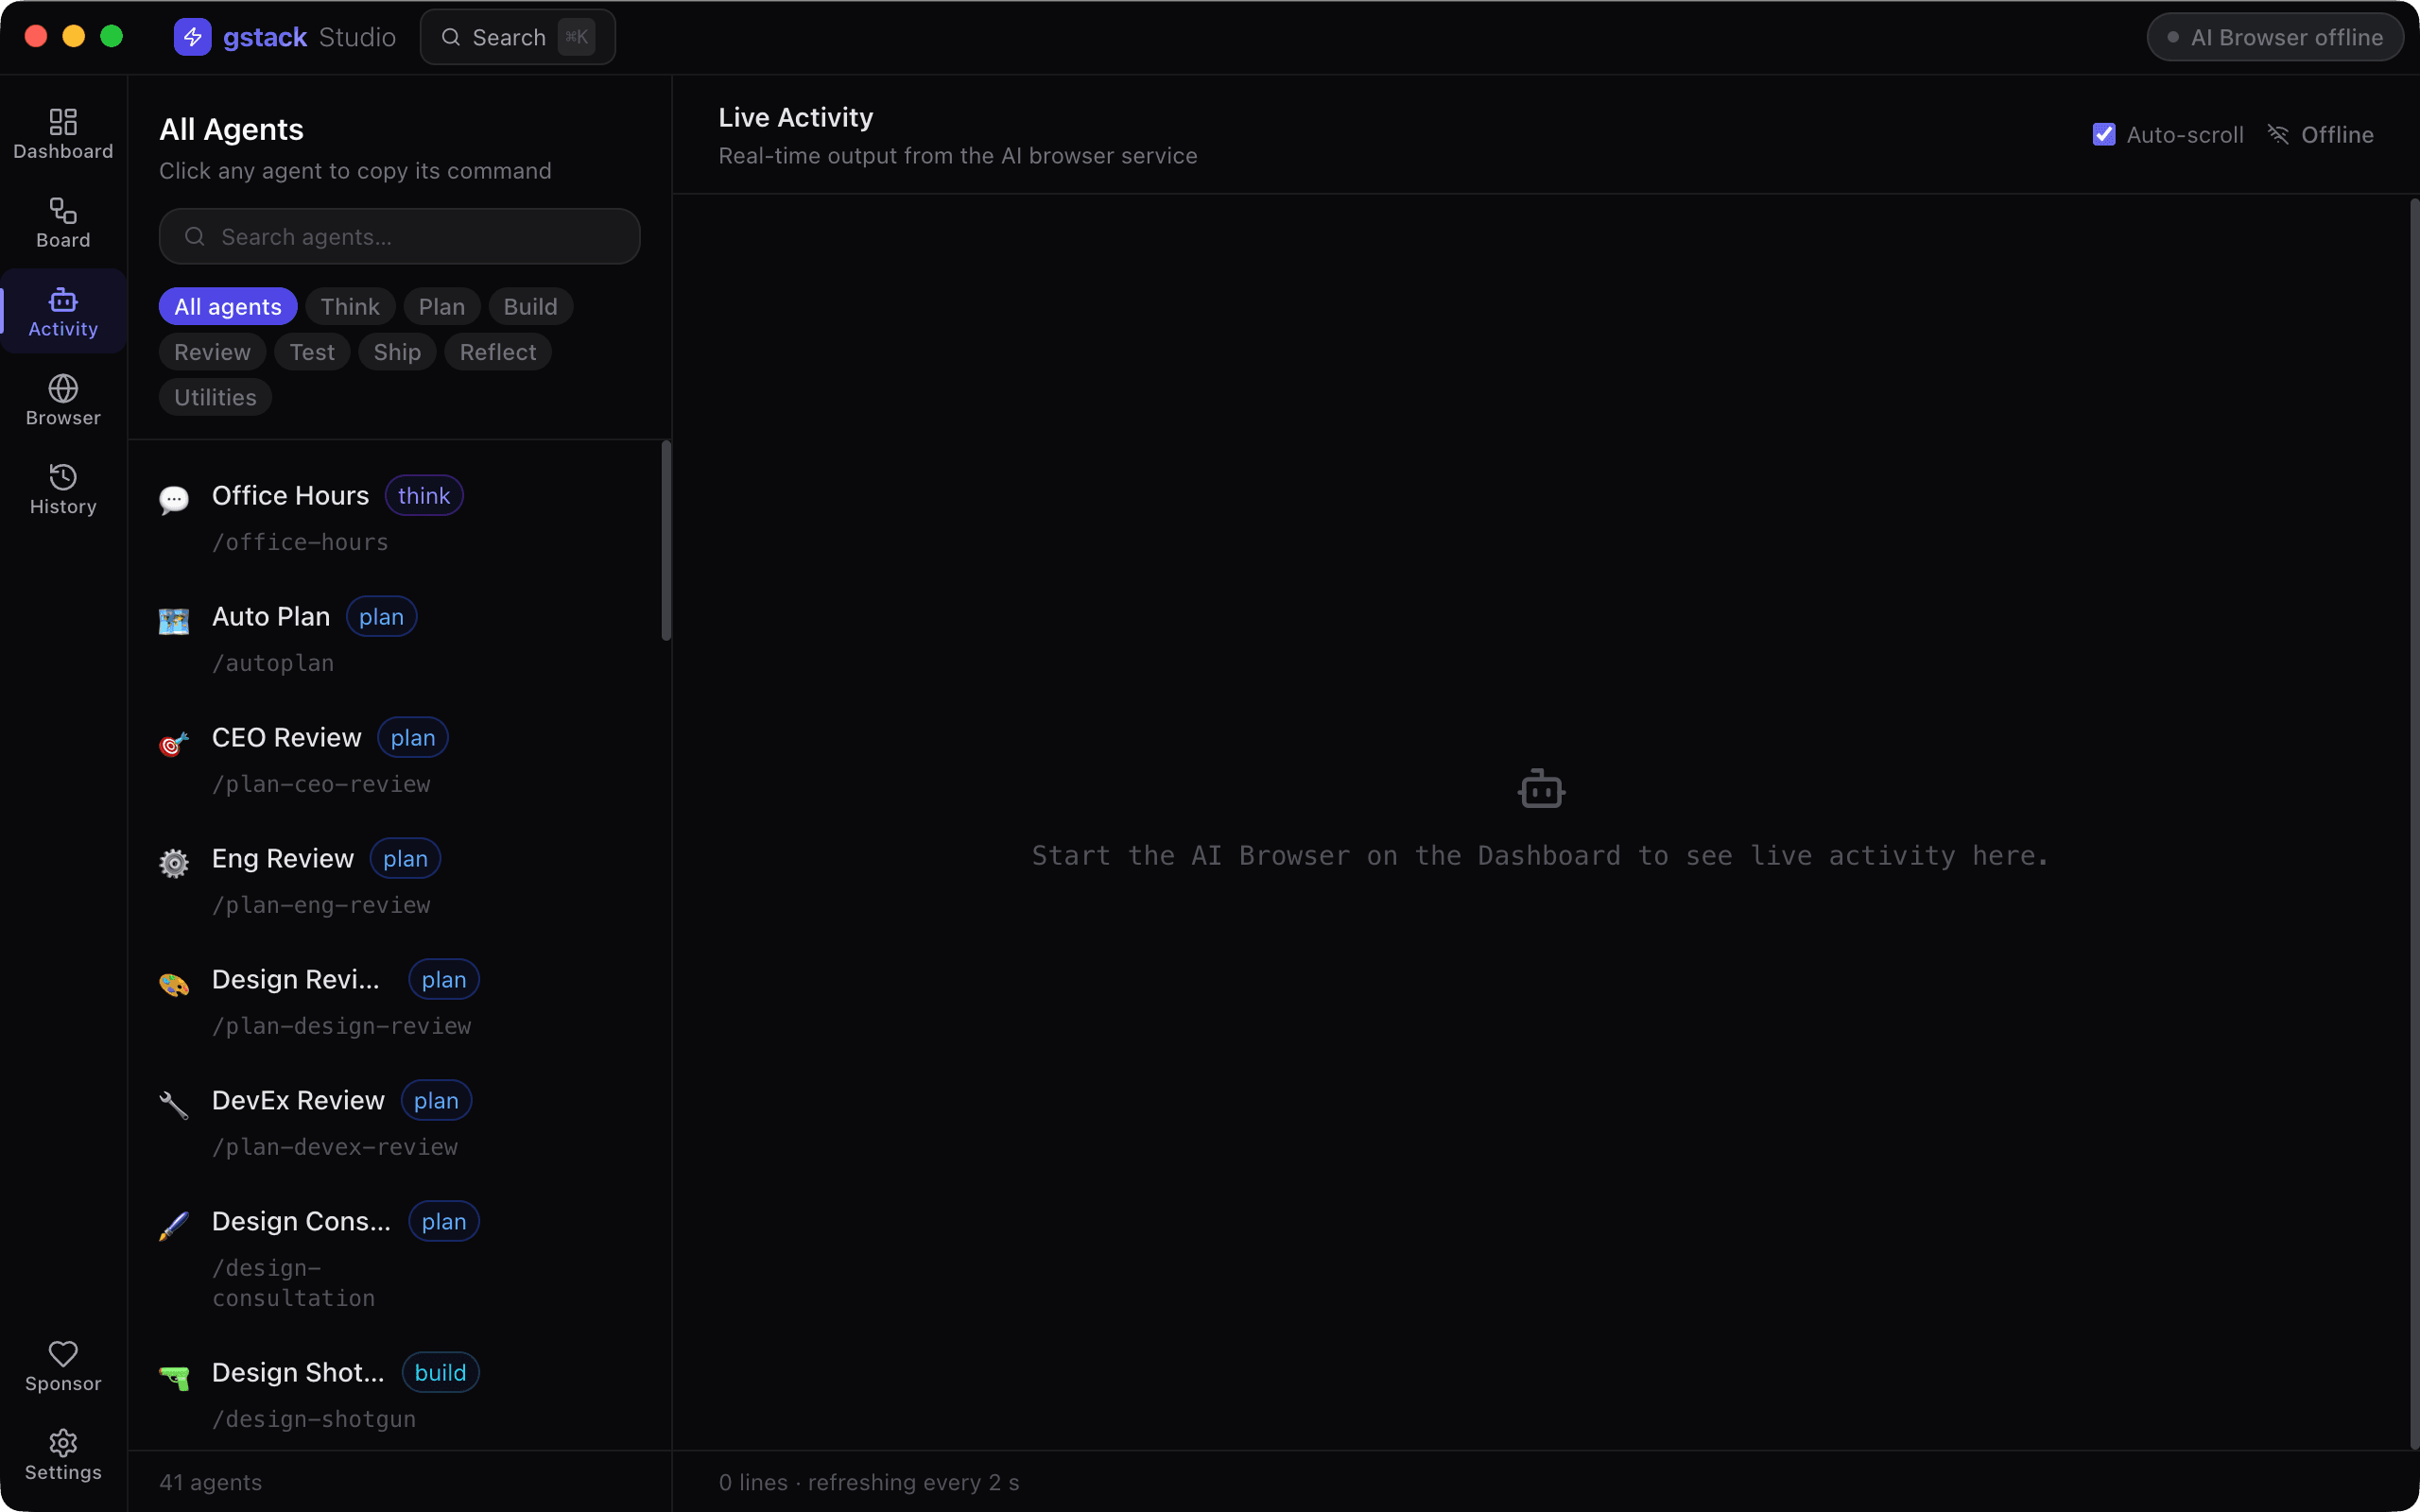Screen dimensions: 2420x1512
Task: Click the macOS green maximize button
Action: click(x=112, y=36)
